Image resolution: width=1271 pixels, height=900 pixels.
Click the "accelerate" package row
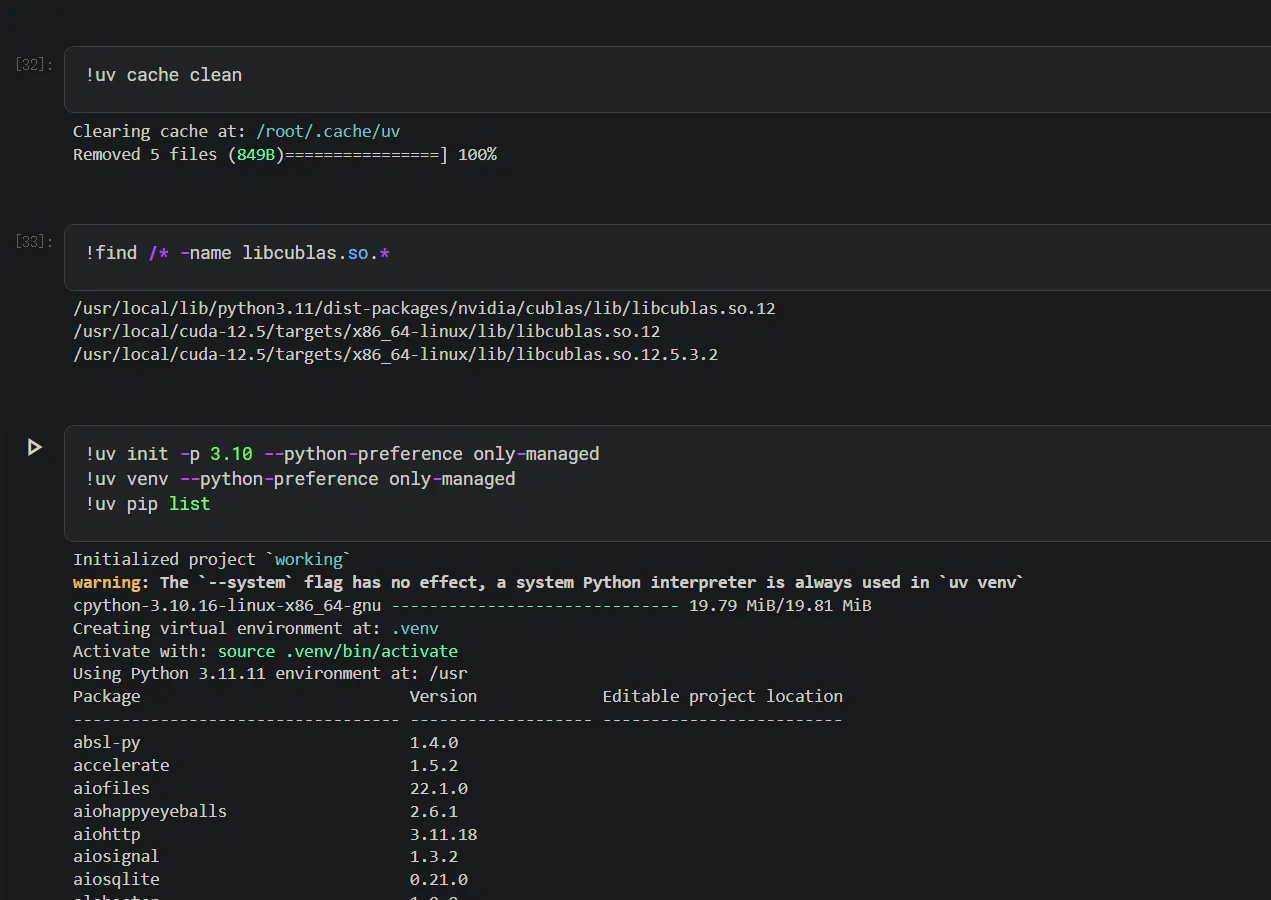[121, 765]
